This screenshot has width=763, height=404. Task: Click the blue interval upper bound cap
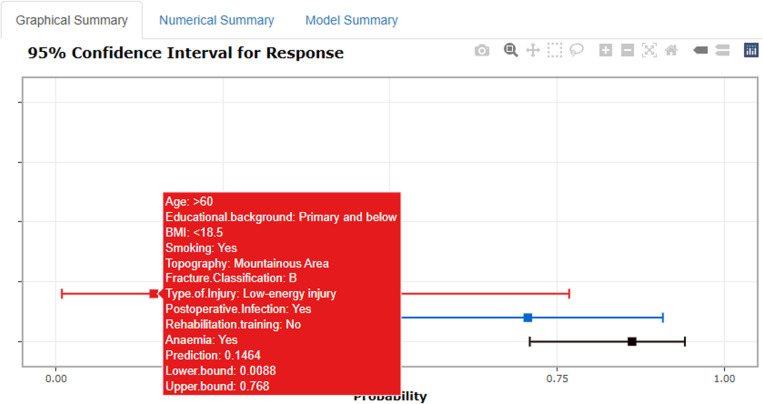point(663,318)
